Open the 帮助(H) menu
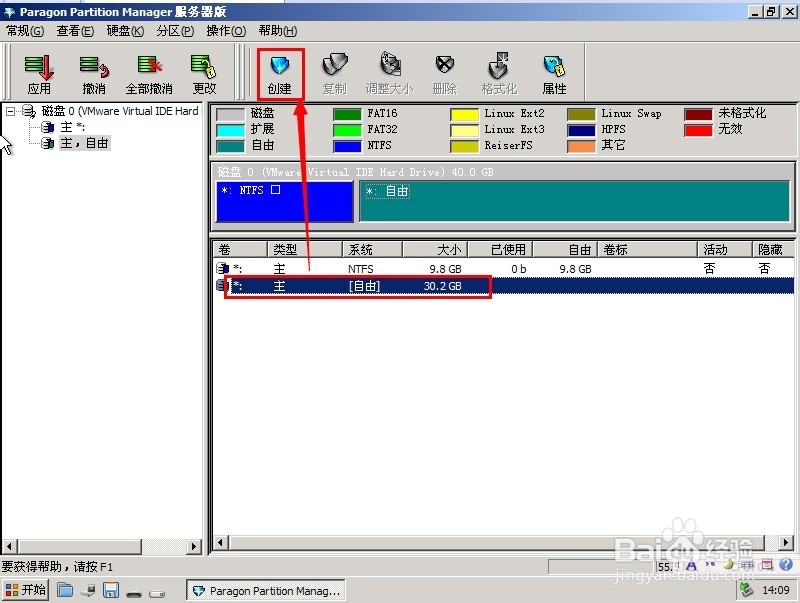 click(x=278, y=31)
